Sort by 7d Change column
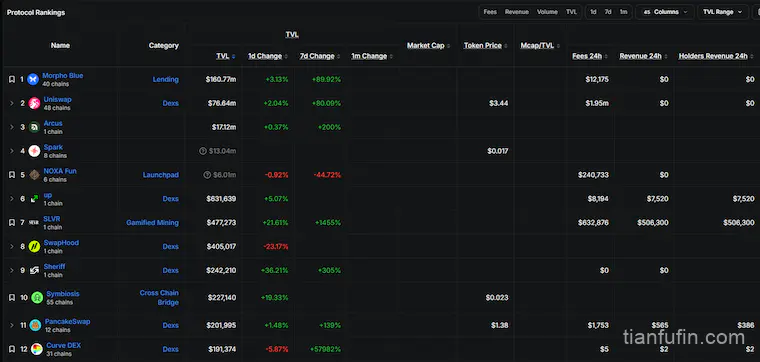 tap(320, 56)
